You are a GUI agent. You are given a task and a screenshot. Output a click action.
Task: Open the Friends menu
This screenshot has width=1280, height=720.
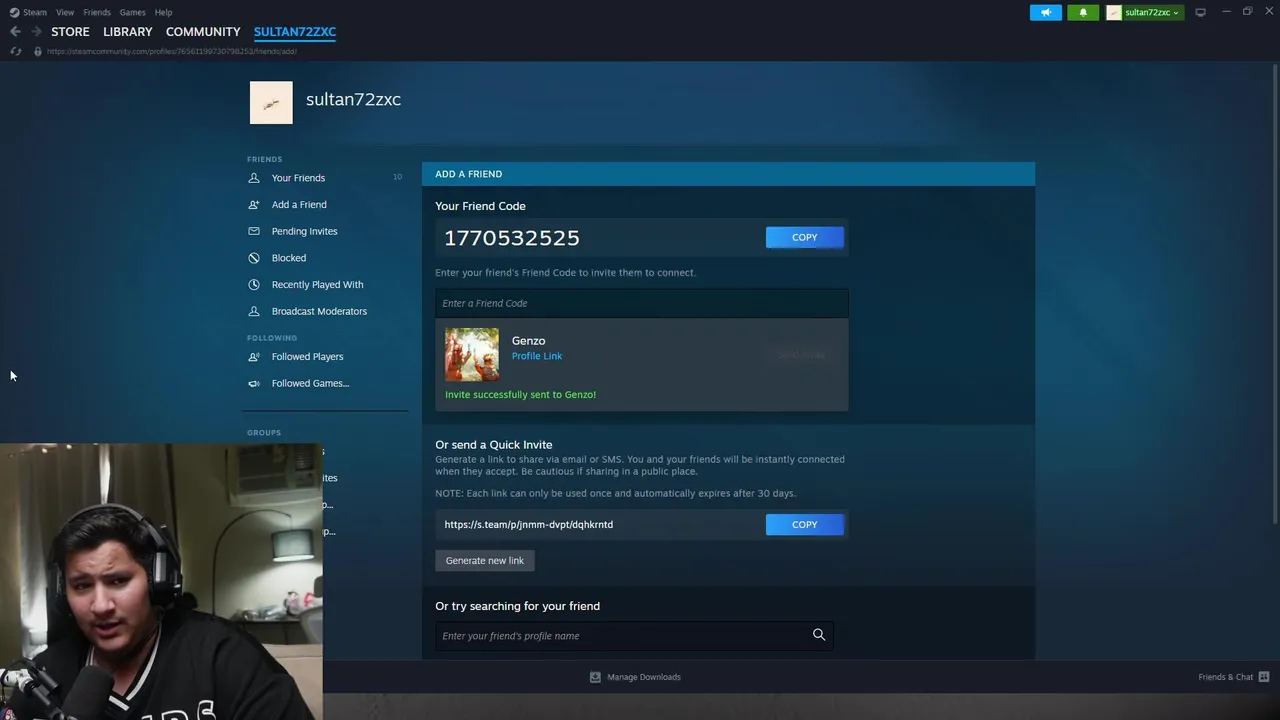pyautogui.click(x=97, y=12)
